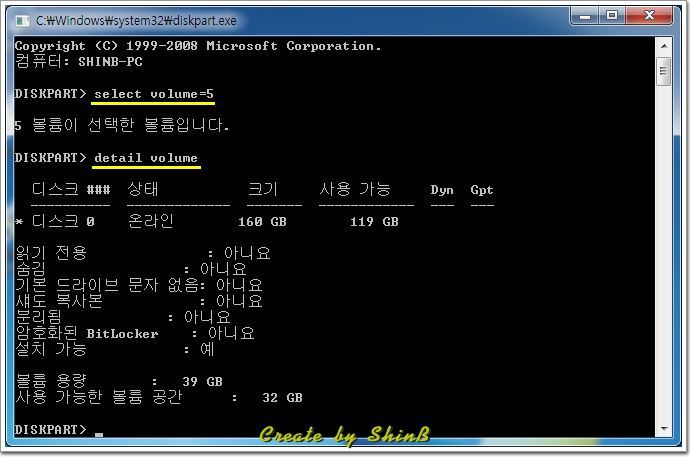Minimize the diskpart.exe window
This screenshot has height=457, width=691.
[585, 16]
